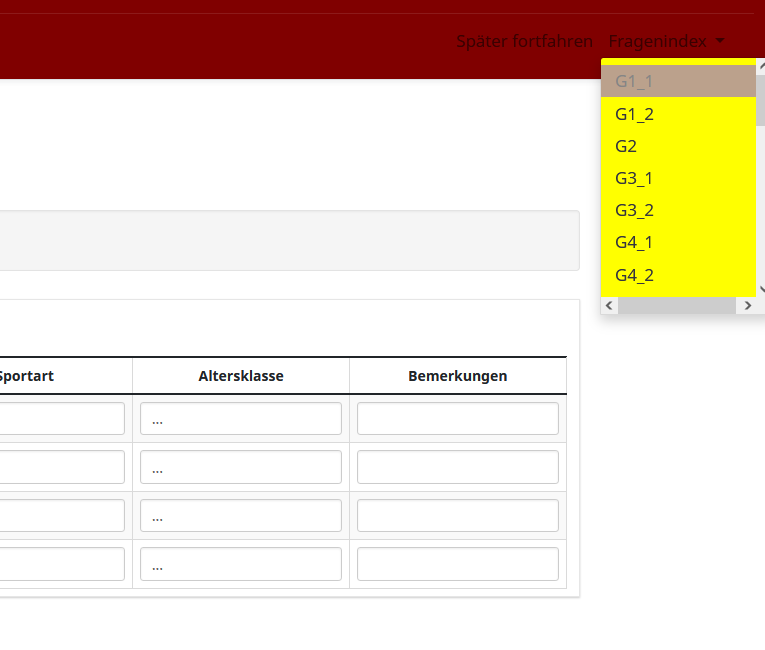Choose G2 from the question index list
This screenshot has width=765, height=650.
[x=626, y=146]
